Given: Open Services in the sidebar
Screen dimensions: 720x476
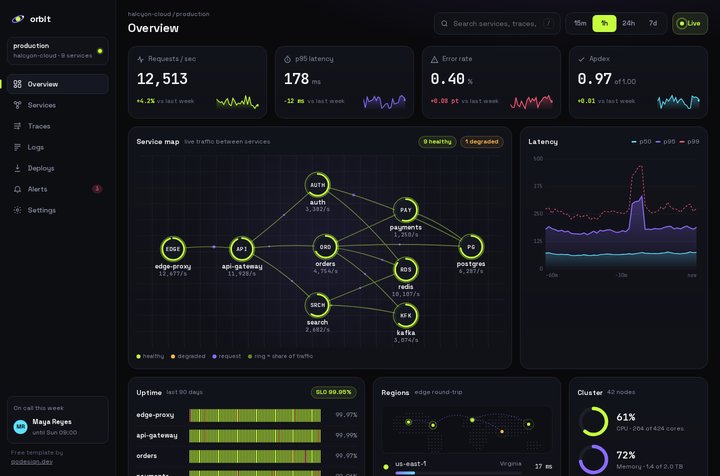Looking at the screenshot, I should (58, 105).
